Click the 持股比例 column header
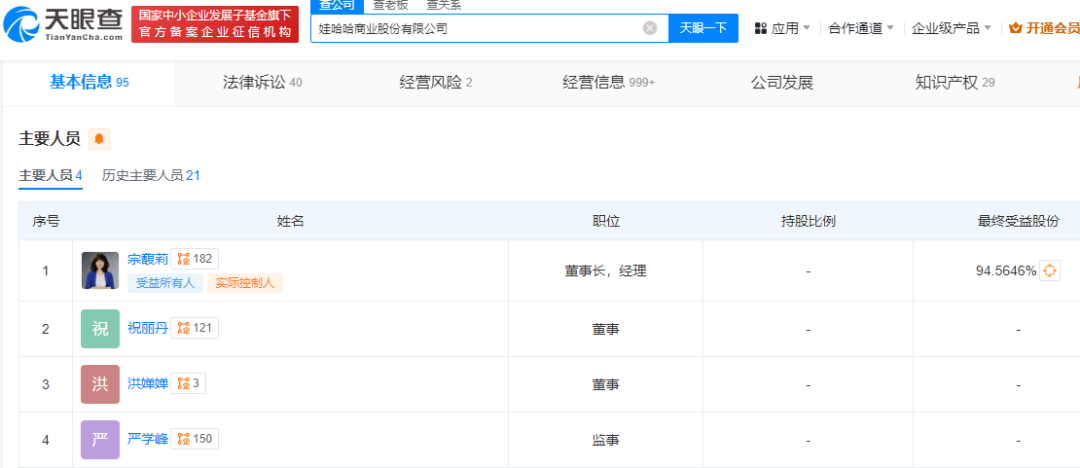1080x468 pixels. pyautogui.click(x=808, y=221)
